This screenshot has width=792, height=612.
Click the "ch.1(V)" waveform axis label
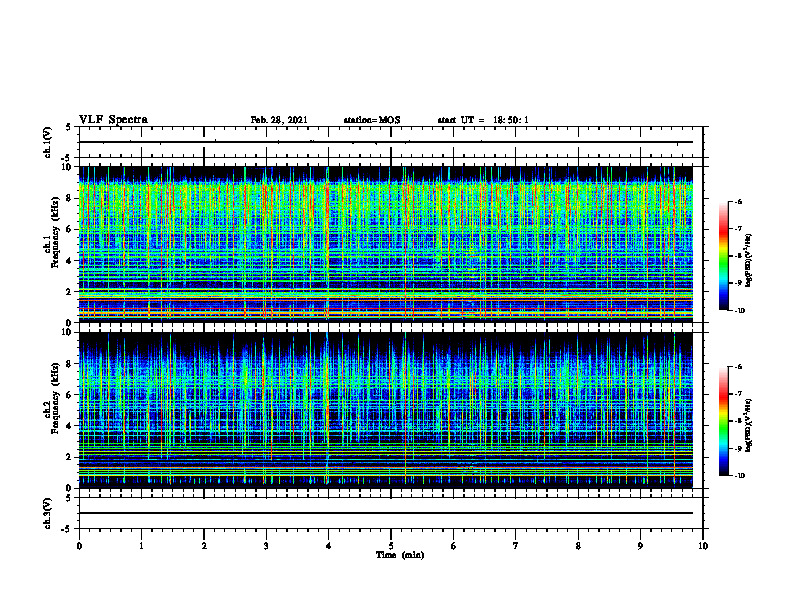click(x=48, y=142)
